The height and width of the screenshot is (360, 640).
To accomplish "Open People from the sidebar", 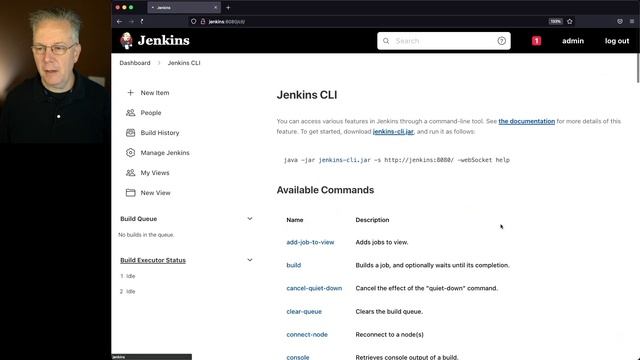I will click(x=151, y=113).
